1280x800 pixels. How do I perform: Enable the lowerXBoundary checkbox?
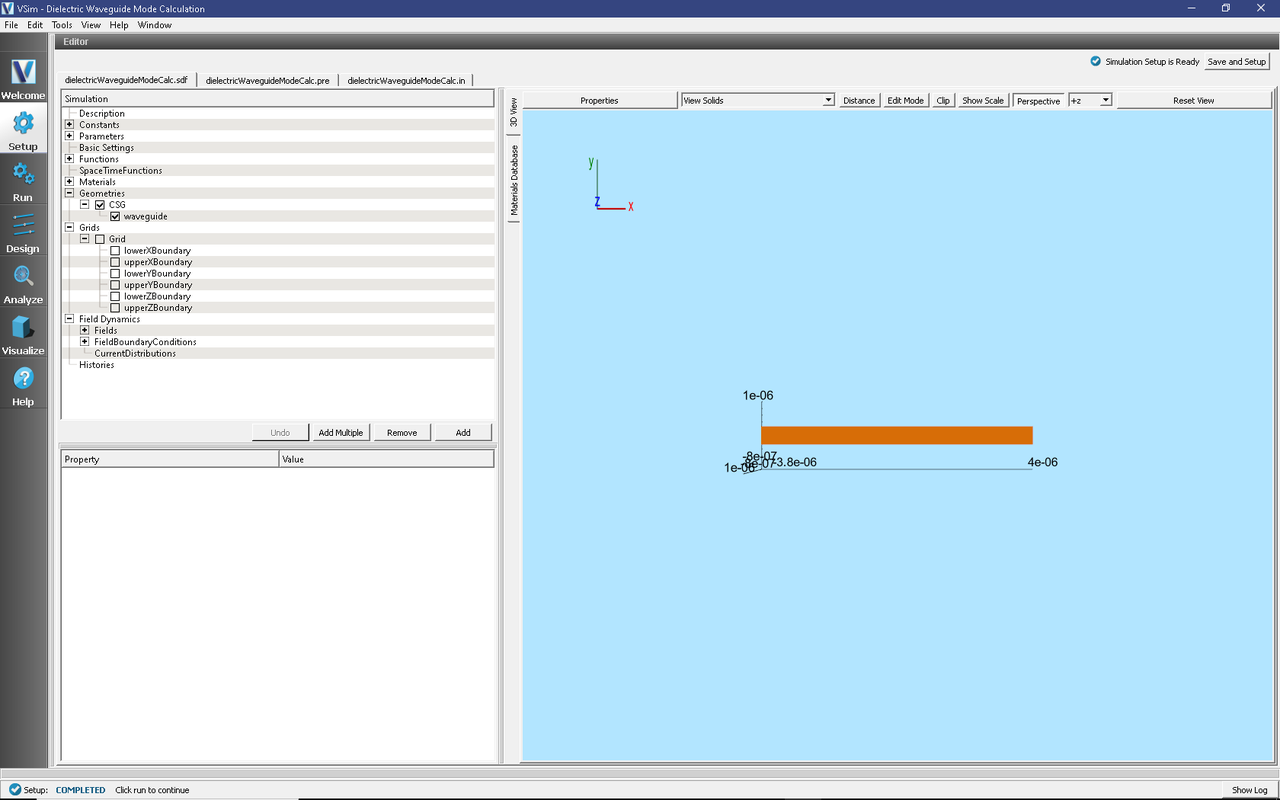click(115, 251)
